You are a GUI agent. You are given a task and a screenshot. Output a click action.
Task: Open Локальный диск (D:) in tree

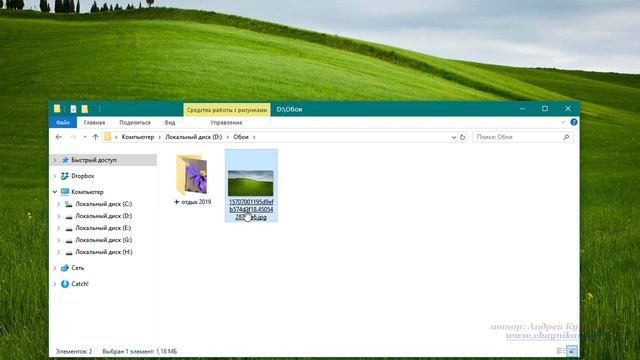click(x=104, y=216)
